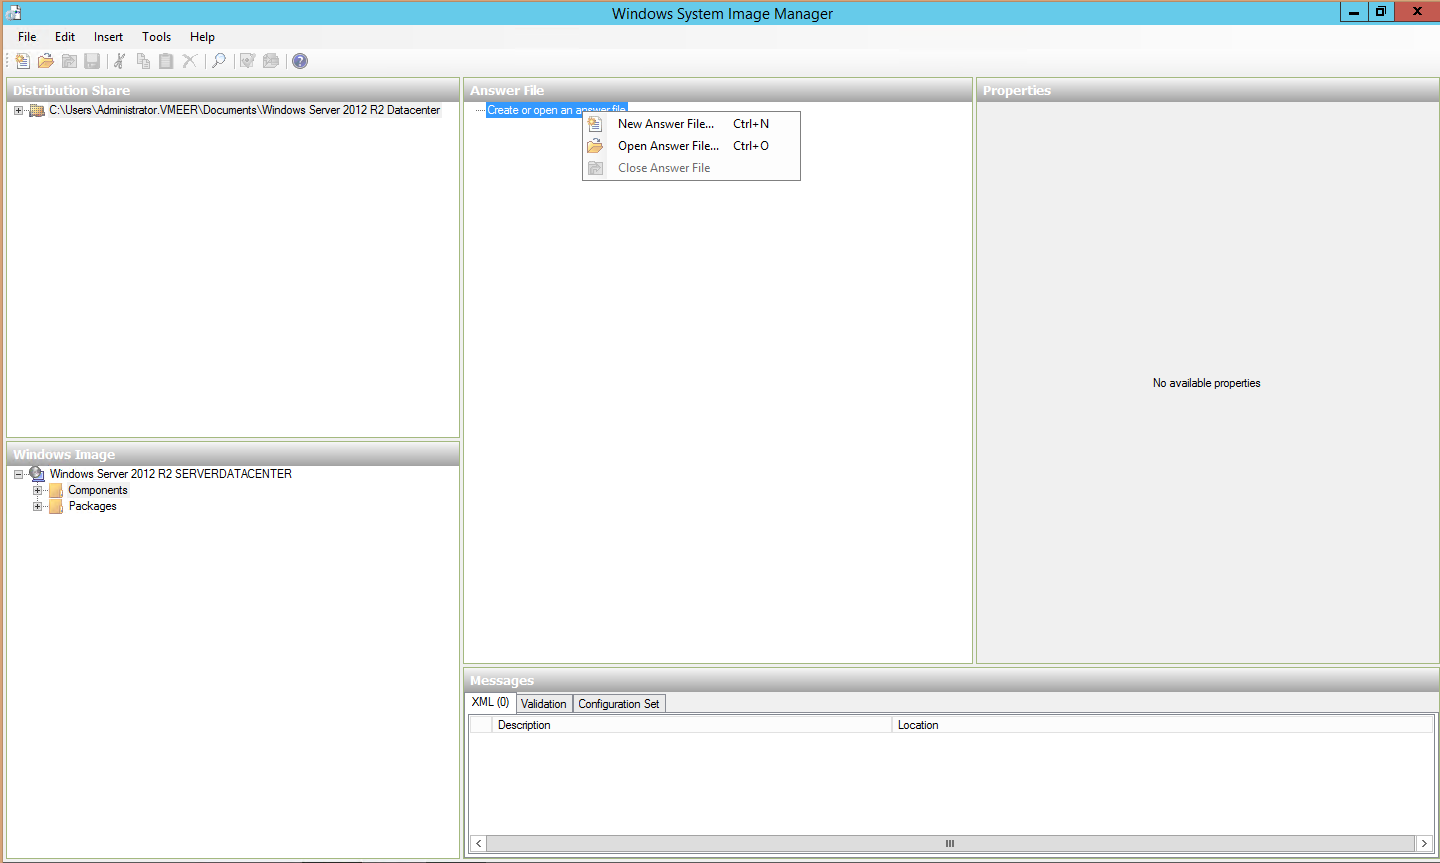1440x863 pixels.
Task: Expand the Packages tree node
Action: pyautogui.click(x=37, y=506)
